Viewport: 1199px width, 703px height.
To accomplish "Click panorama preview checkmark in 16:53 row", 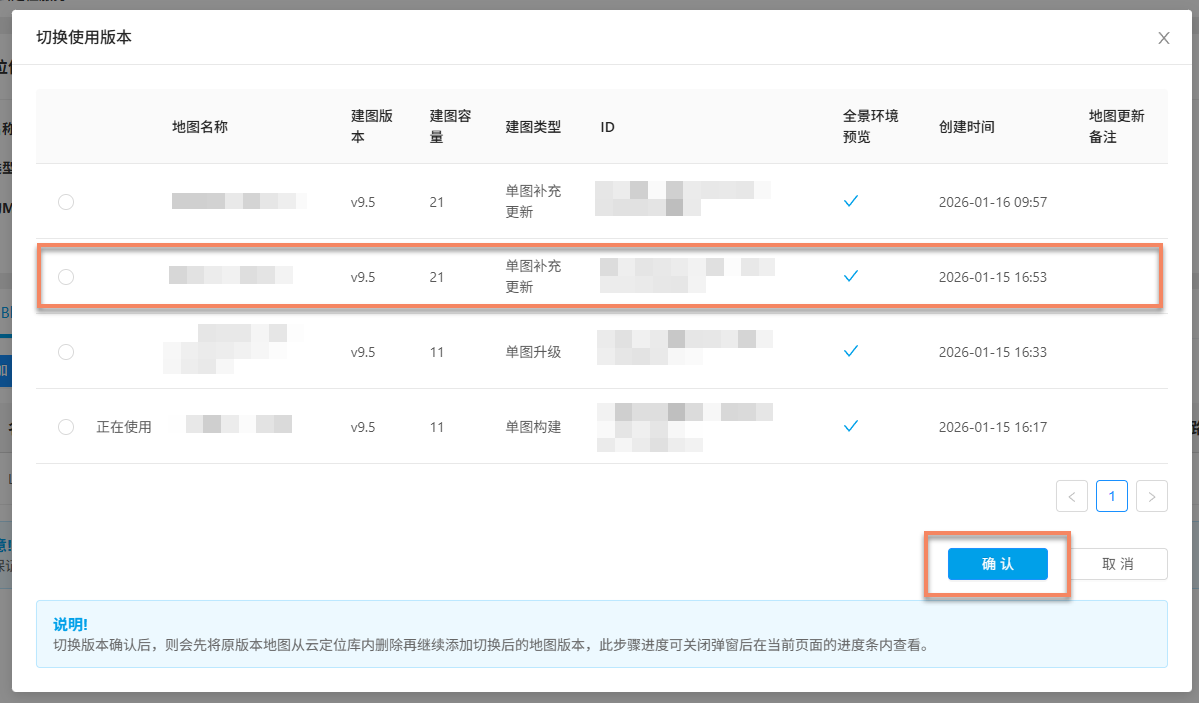I will pyautogui.click(x=851, y=277).
